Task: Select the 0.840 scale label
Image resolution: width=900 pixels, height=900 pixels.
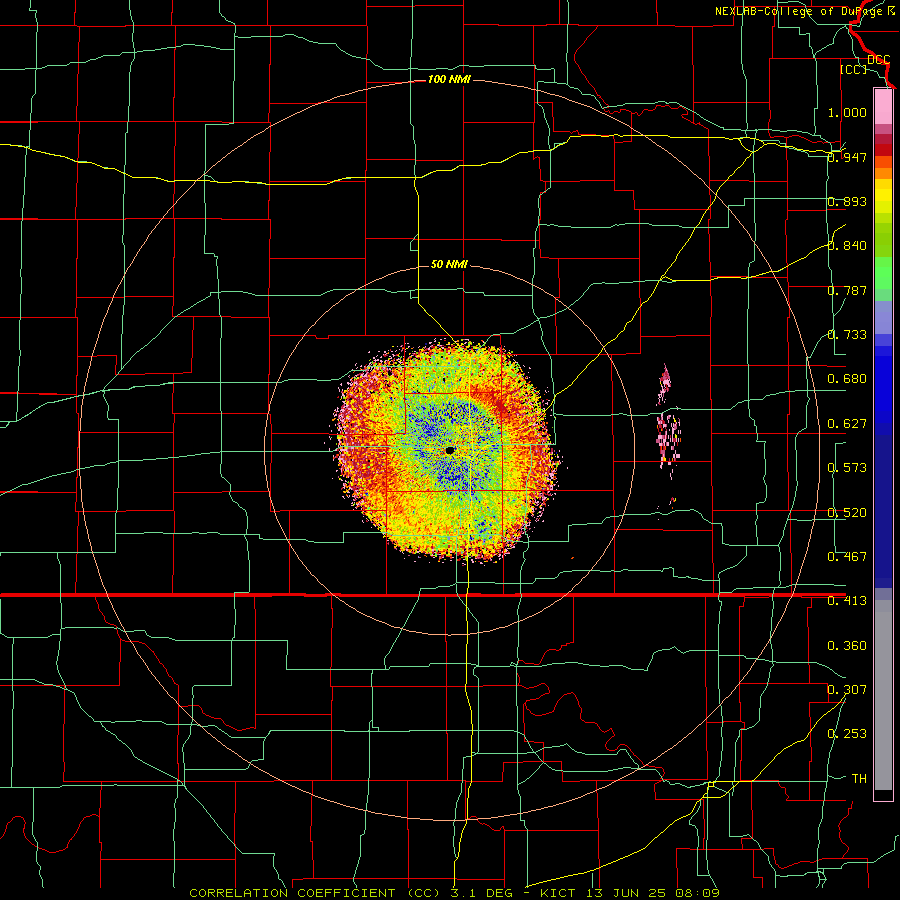Action: click(x=847, y=246)
